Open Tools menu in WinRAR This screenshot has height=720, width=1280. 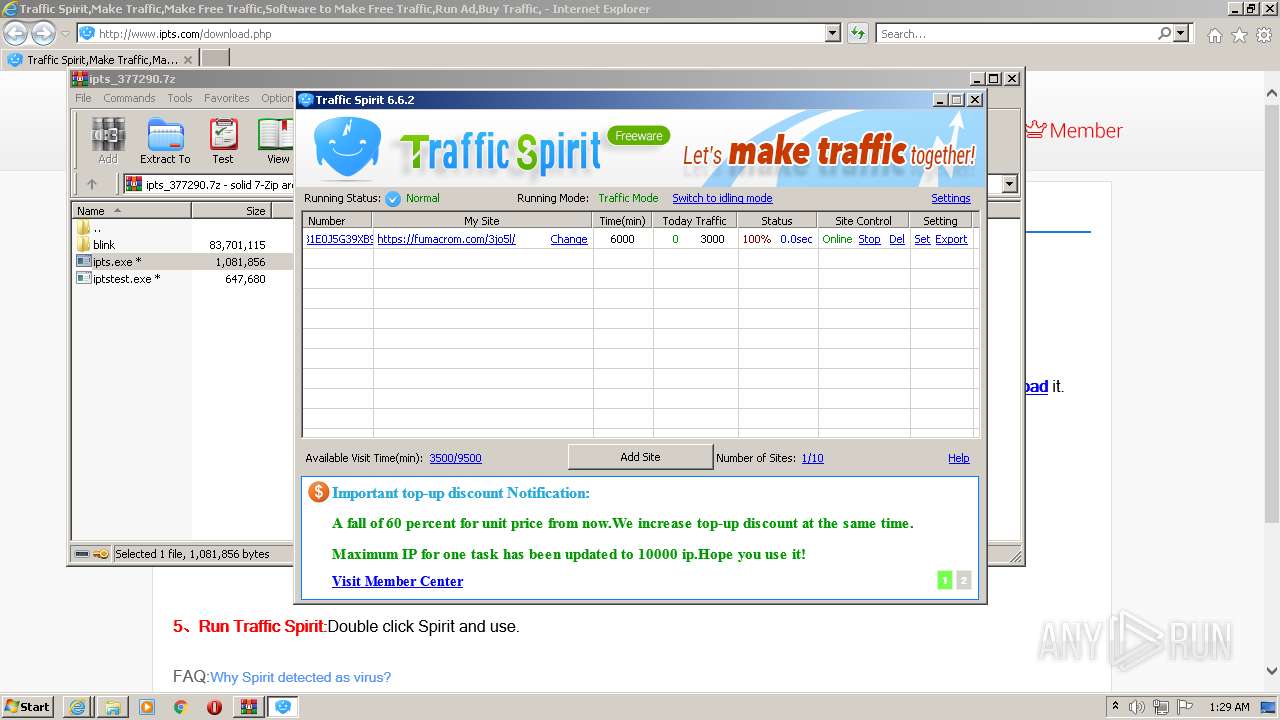(180, 98)
